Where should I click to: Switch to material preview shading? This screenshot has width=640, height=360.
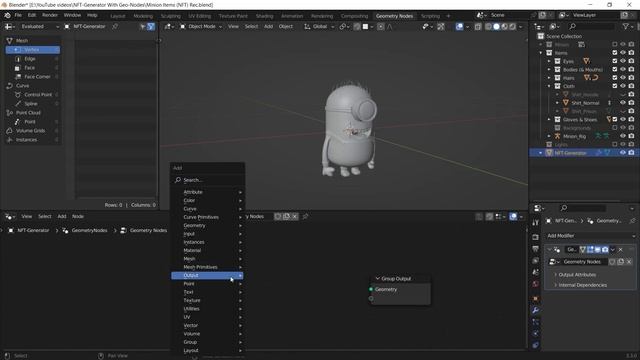point(504,27)
